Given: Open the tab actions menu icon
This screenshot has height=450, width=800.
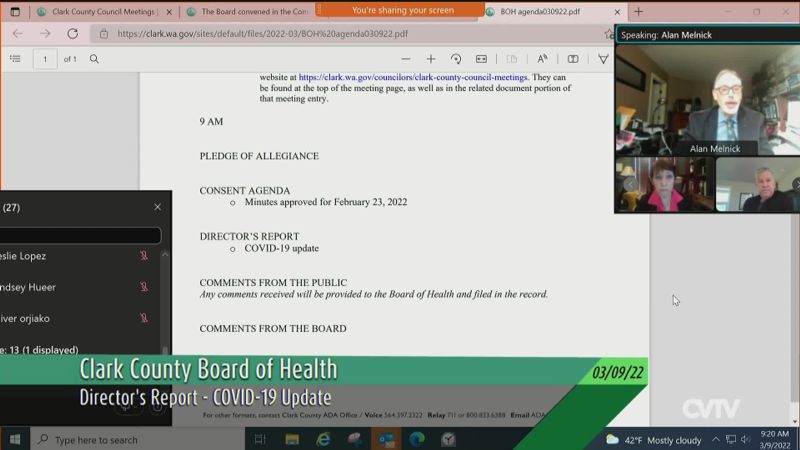Looking at the screenshot, I should pos(15,11).
